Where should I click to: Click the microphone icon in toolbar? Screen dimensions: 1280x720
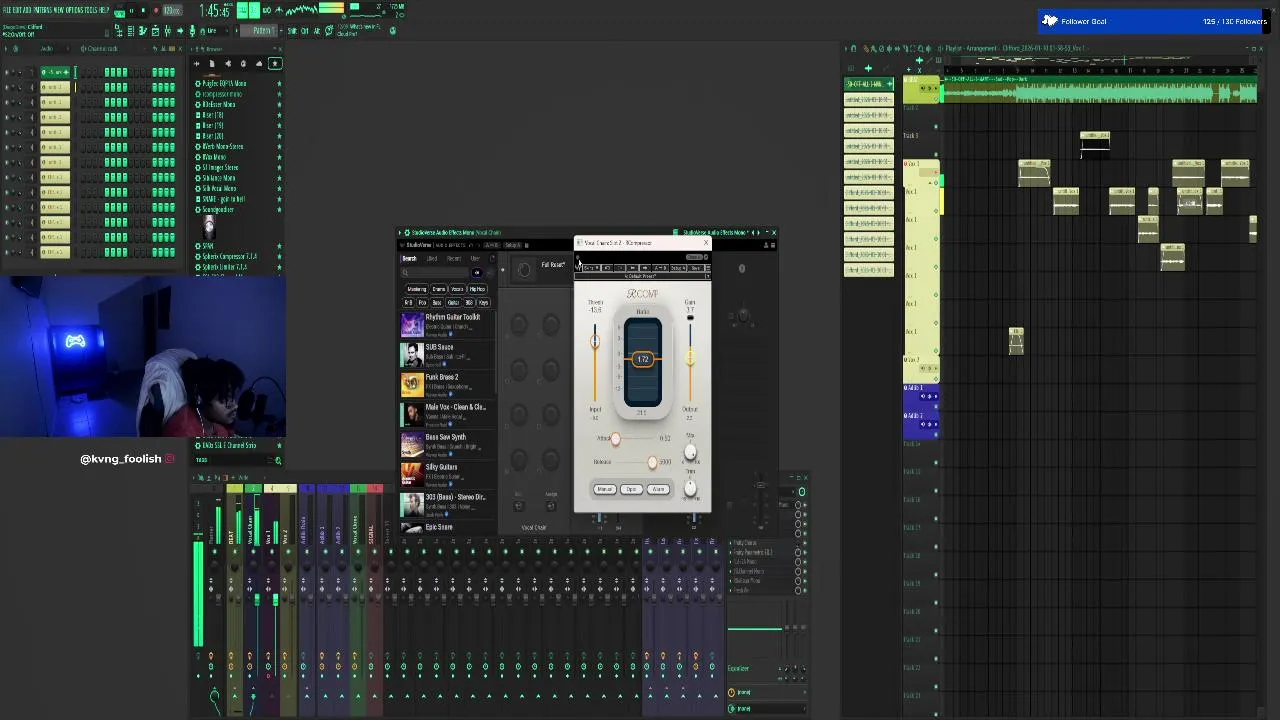pyautogui.click(x=193, y=31)
